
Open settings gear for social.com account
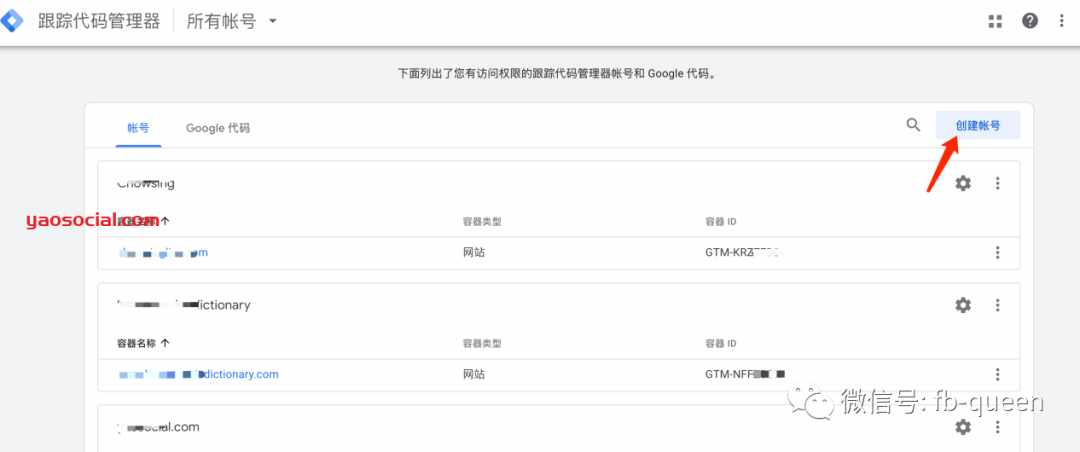click(x=963, y=427)
